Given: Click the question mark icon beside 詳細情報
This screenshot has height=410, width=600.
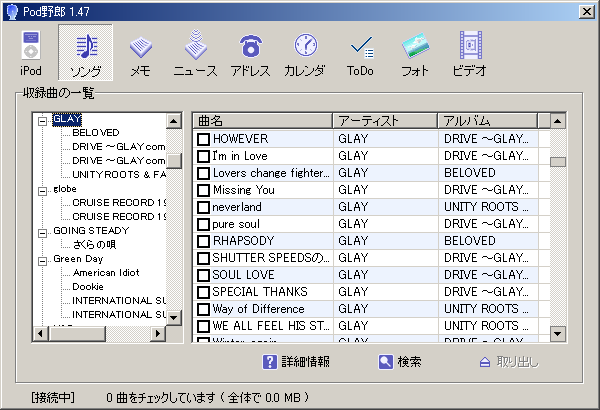Looking at the screenshot, I should coord(270,362).
